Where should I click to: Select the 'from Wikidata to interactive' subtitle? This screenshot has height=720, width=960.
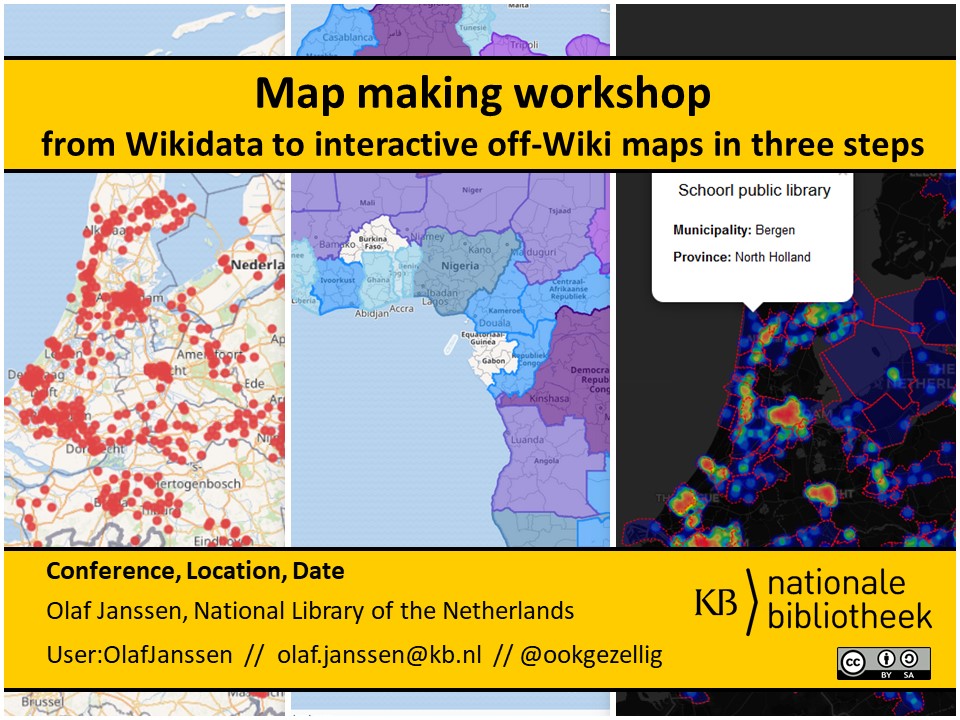pos(482,144)
